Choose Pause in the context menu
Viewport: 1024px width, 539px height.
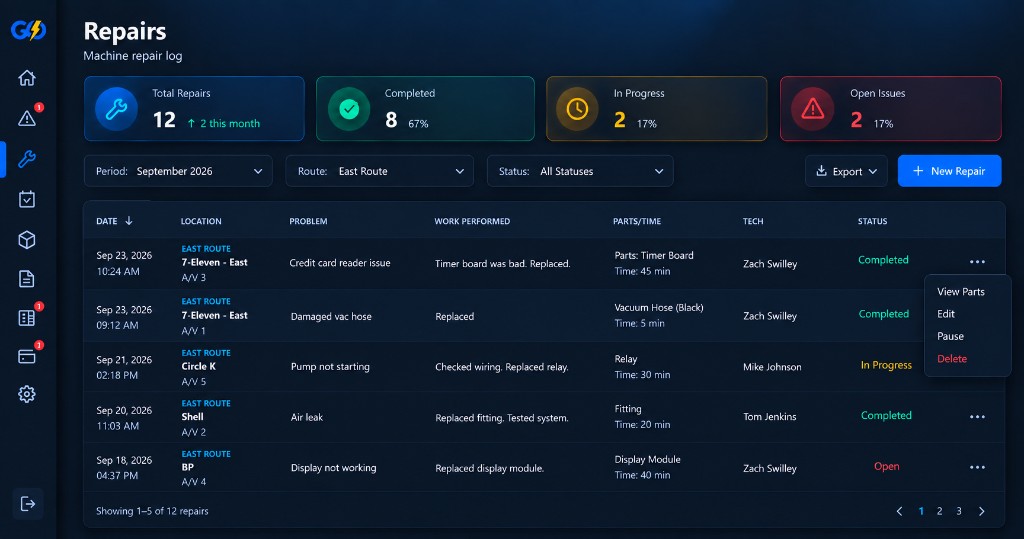(x=950, y=336)
